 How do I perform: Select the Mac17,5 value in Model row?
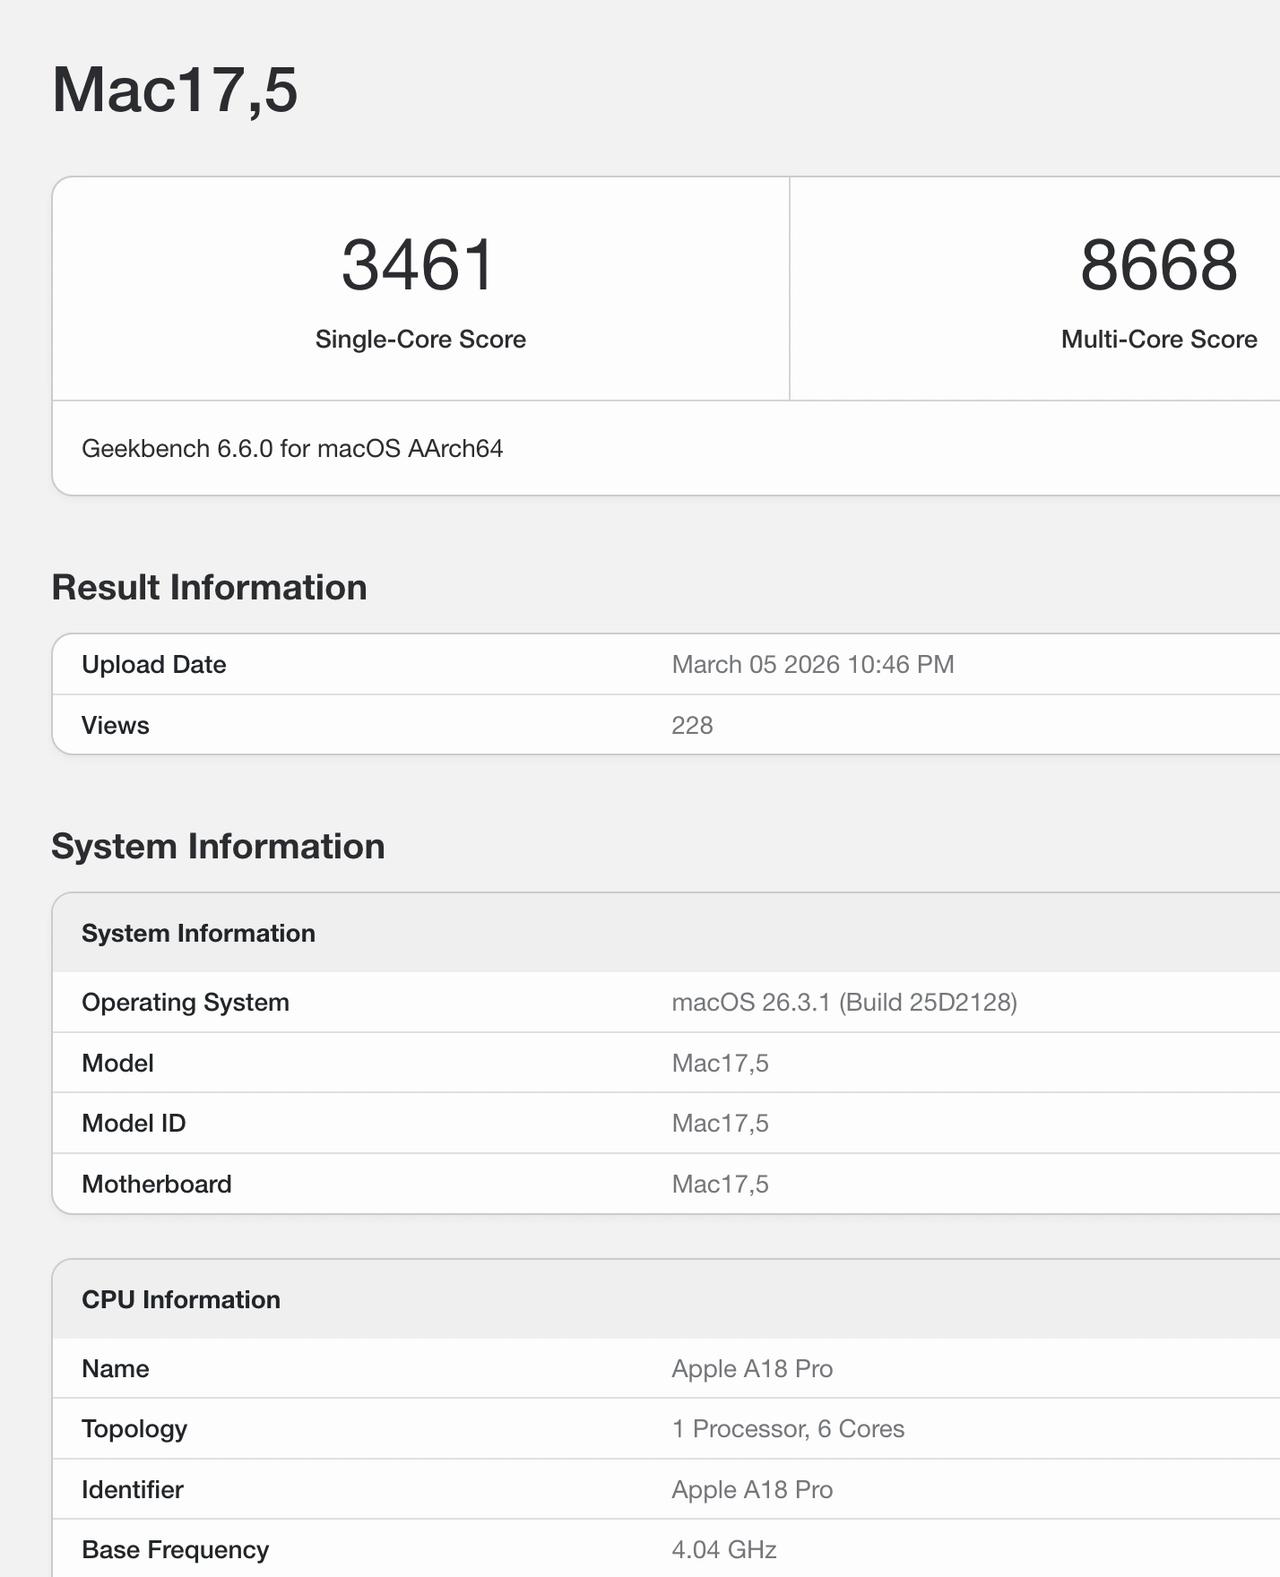pyautogui.click(x=720, y=1063)
